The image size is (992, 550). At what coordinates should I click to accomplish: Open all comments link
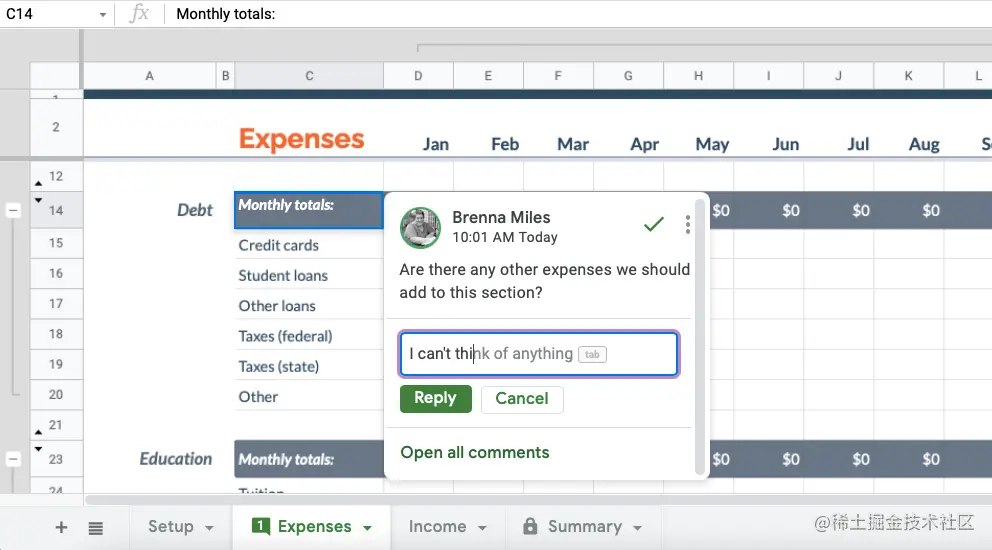(x=474, y=453)
